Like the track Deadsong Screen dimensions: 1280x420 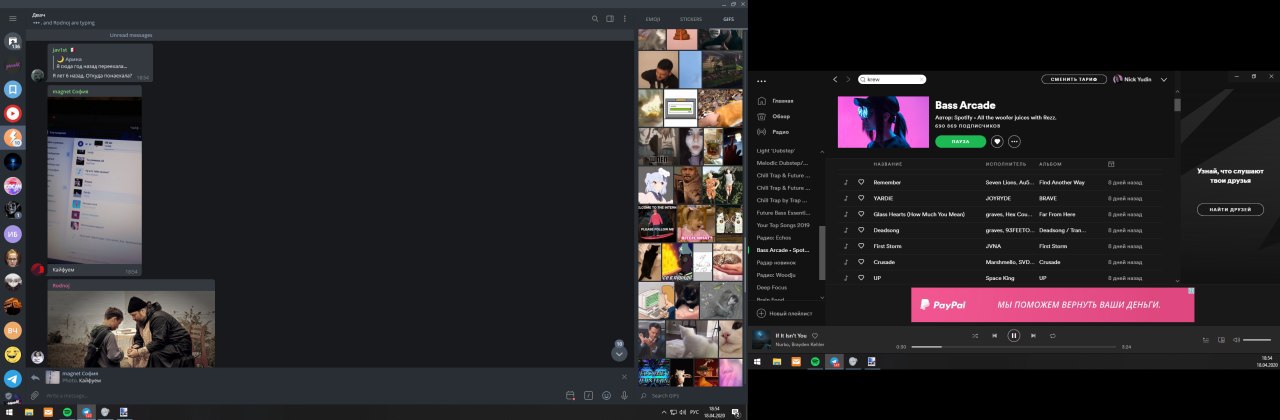pyautogui.click(x=860, y=230)
